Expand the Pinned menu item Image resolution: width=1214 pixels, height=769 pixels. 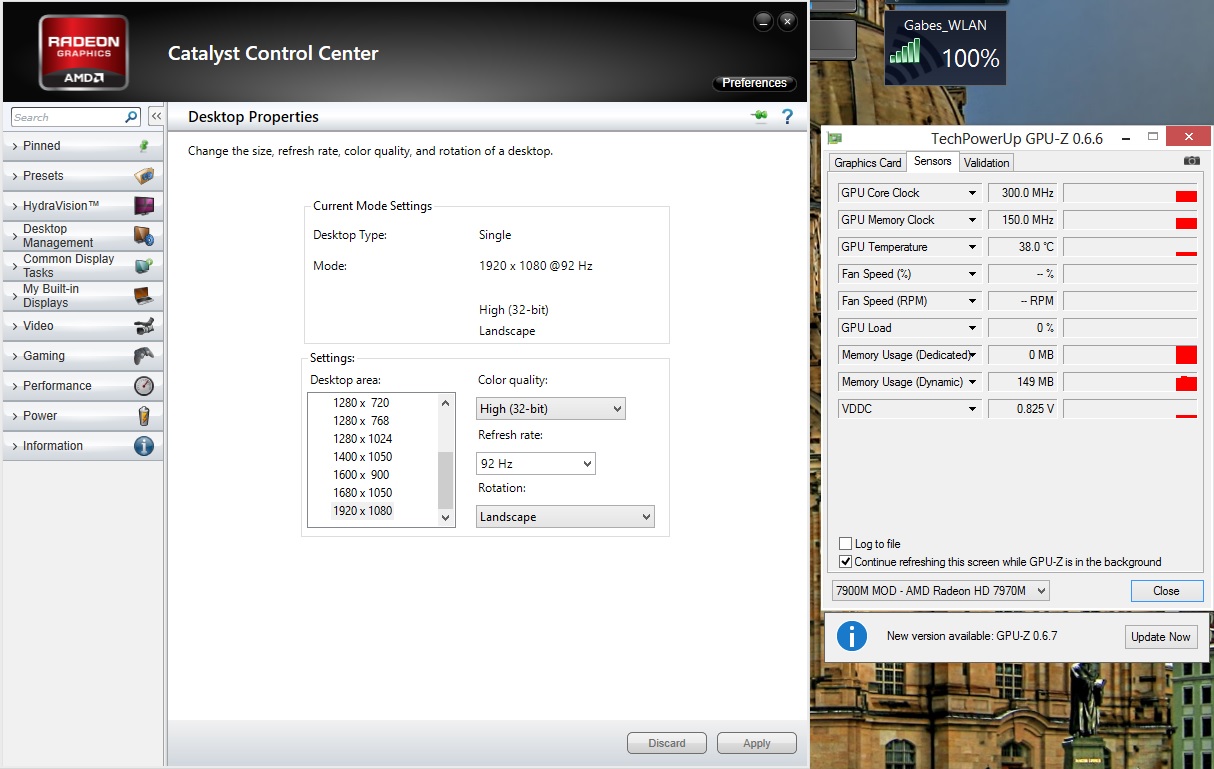click(83, 146)
